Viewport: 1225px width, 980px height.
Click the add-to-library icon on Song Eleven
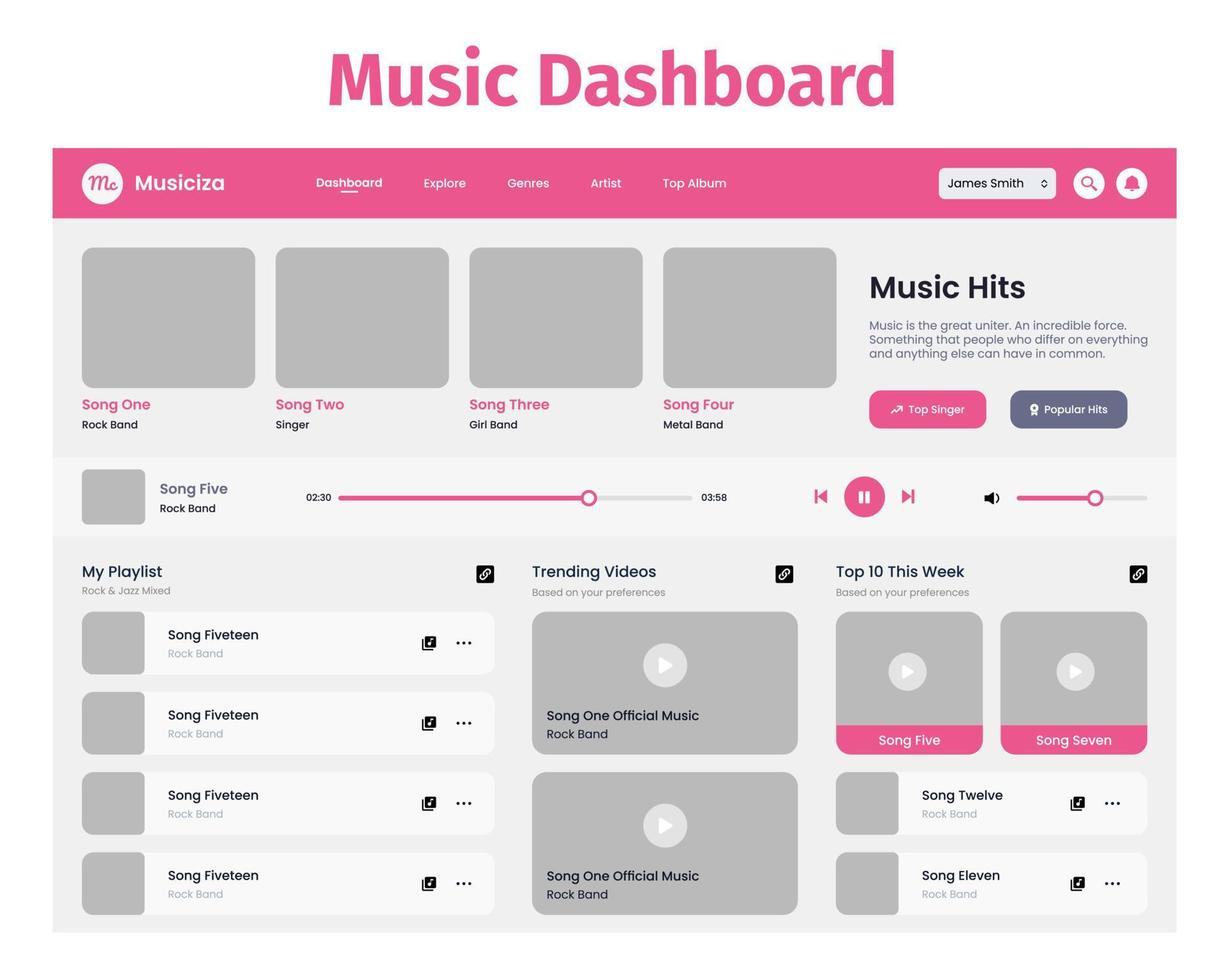(1078, 884)
